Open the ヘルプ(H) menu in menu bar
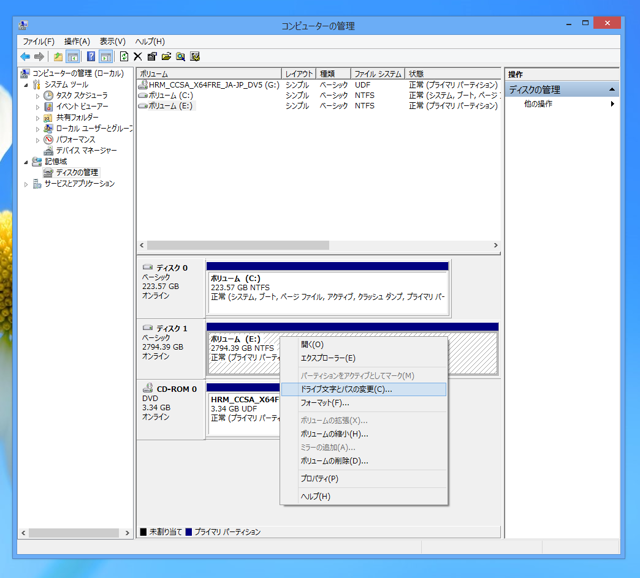Image resolution: width=640 pixels, height=578 pixels. (150, 42)
